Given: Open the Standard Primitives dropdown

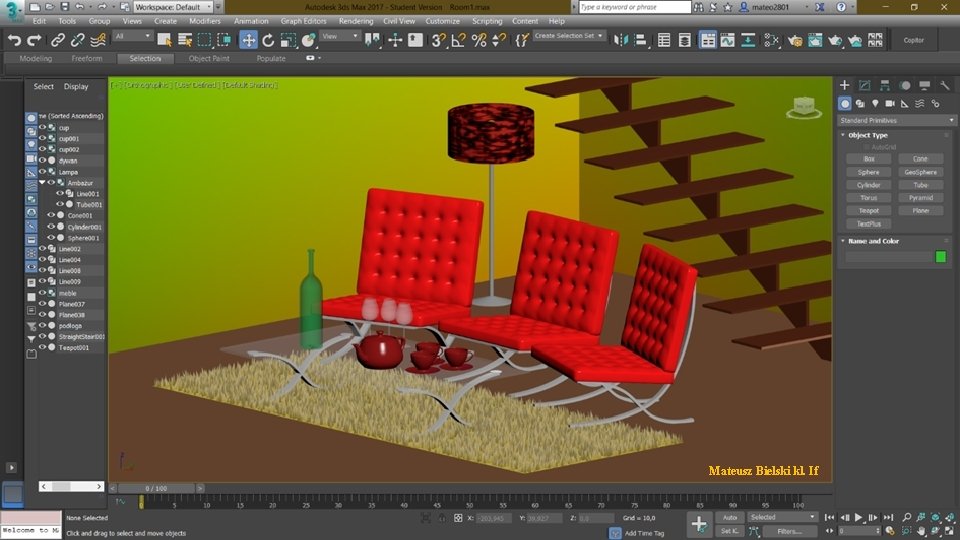Looking at the screenshot, I should pos(896,121).
